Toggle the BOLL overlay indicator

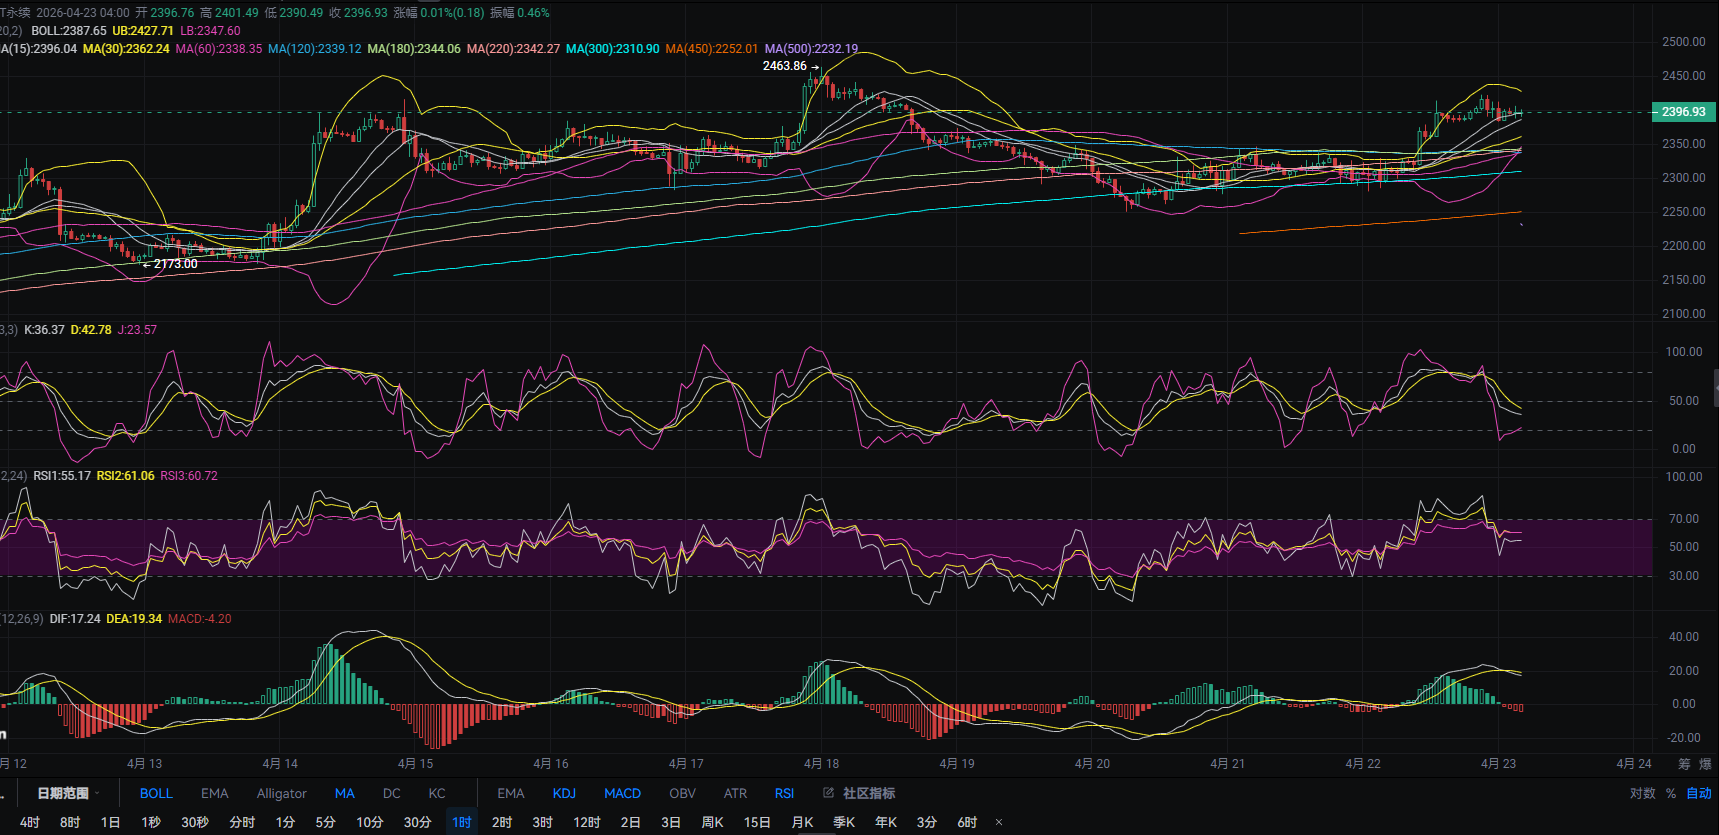156,793
